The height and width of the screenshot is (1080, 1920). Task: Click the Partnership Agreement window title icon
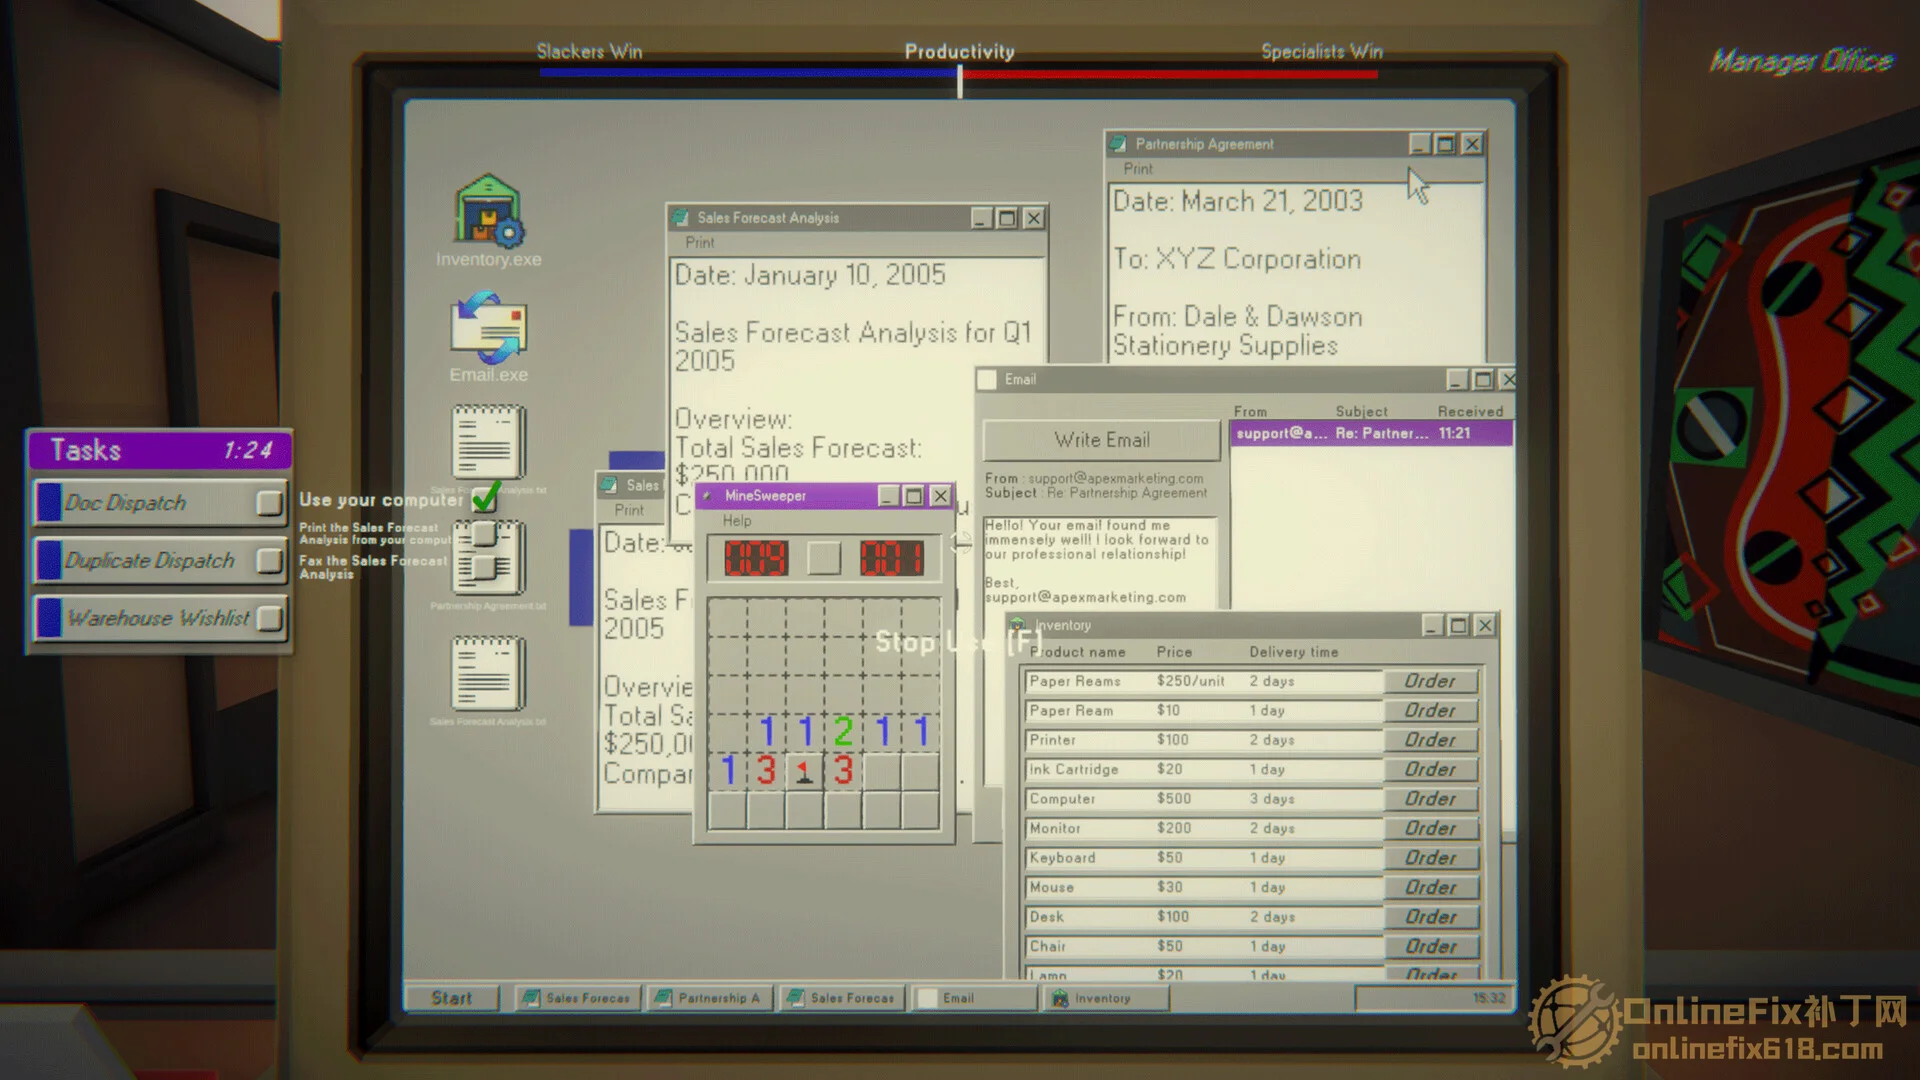(1118, 144)
